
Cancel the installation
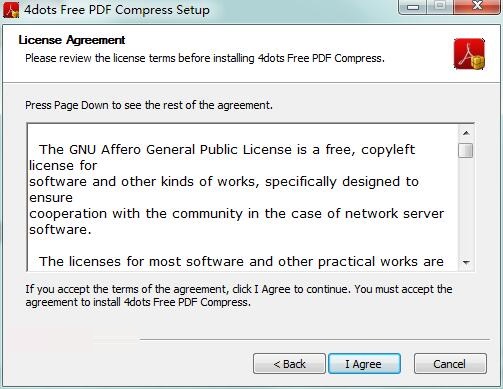(x=450, y=364)
